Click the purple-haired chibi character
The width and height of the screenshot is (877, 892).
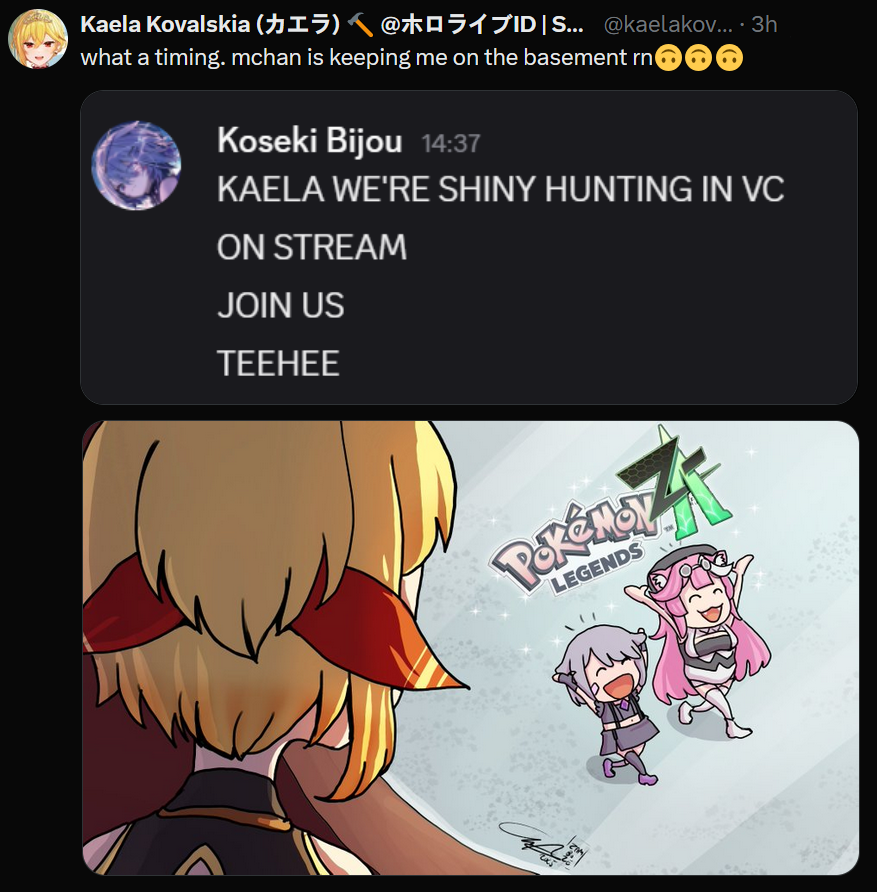tap(604, 703)
